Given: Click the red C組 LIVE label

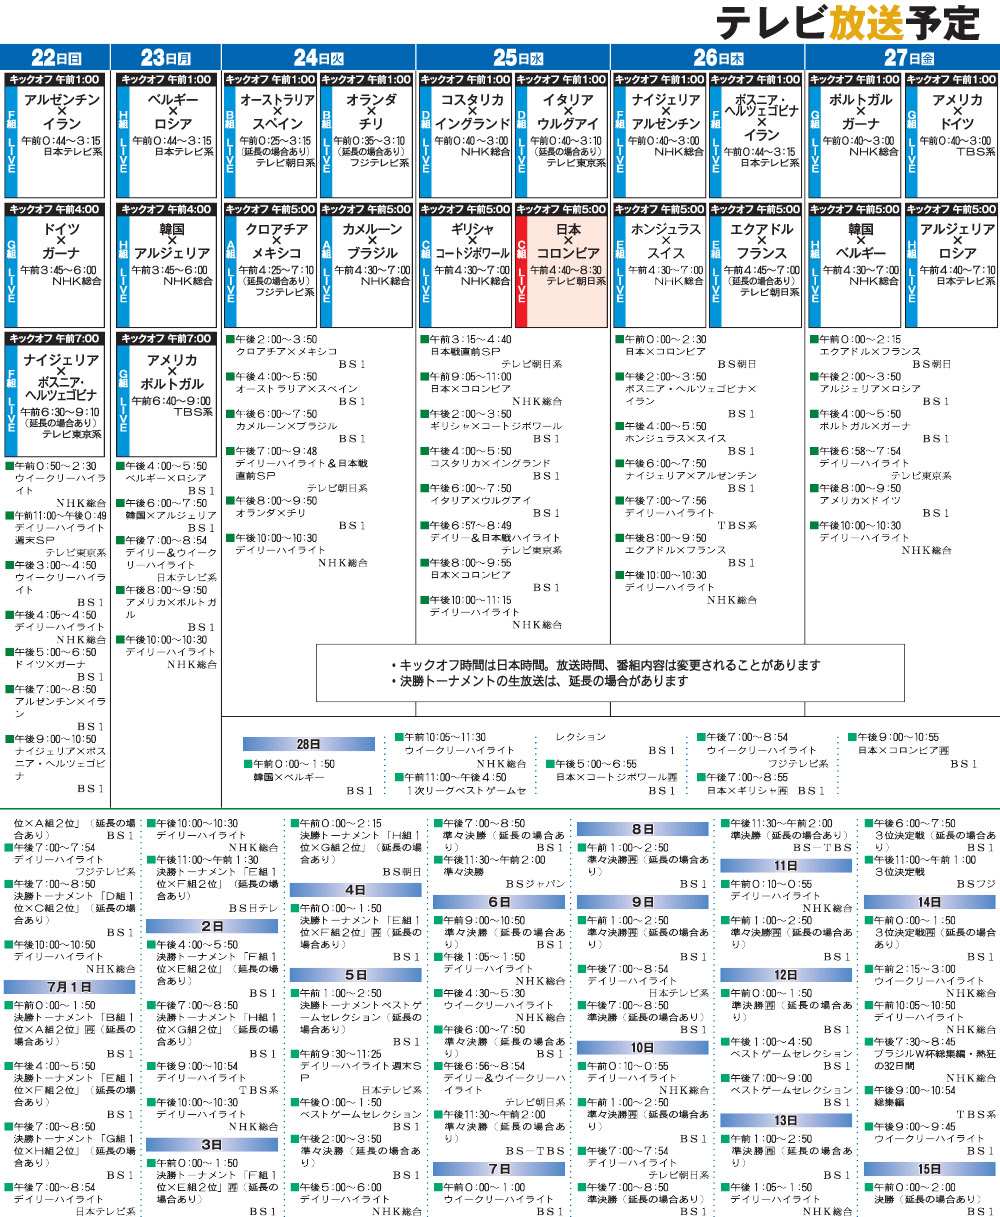Looking at the screenshot, I should 521,272.
